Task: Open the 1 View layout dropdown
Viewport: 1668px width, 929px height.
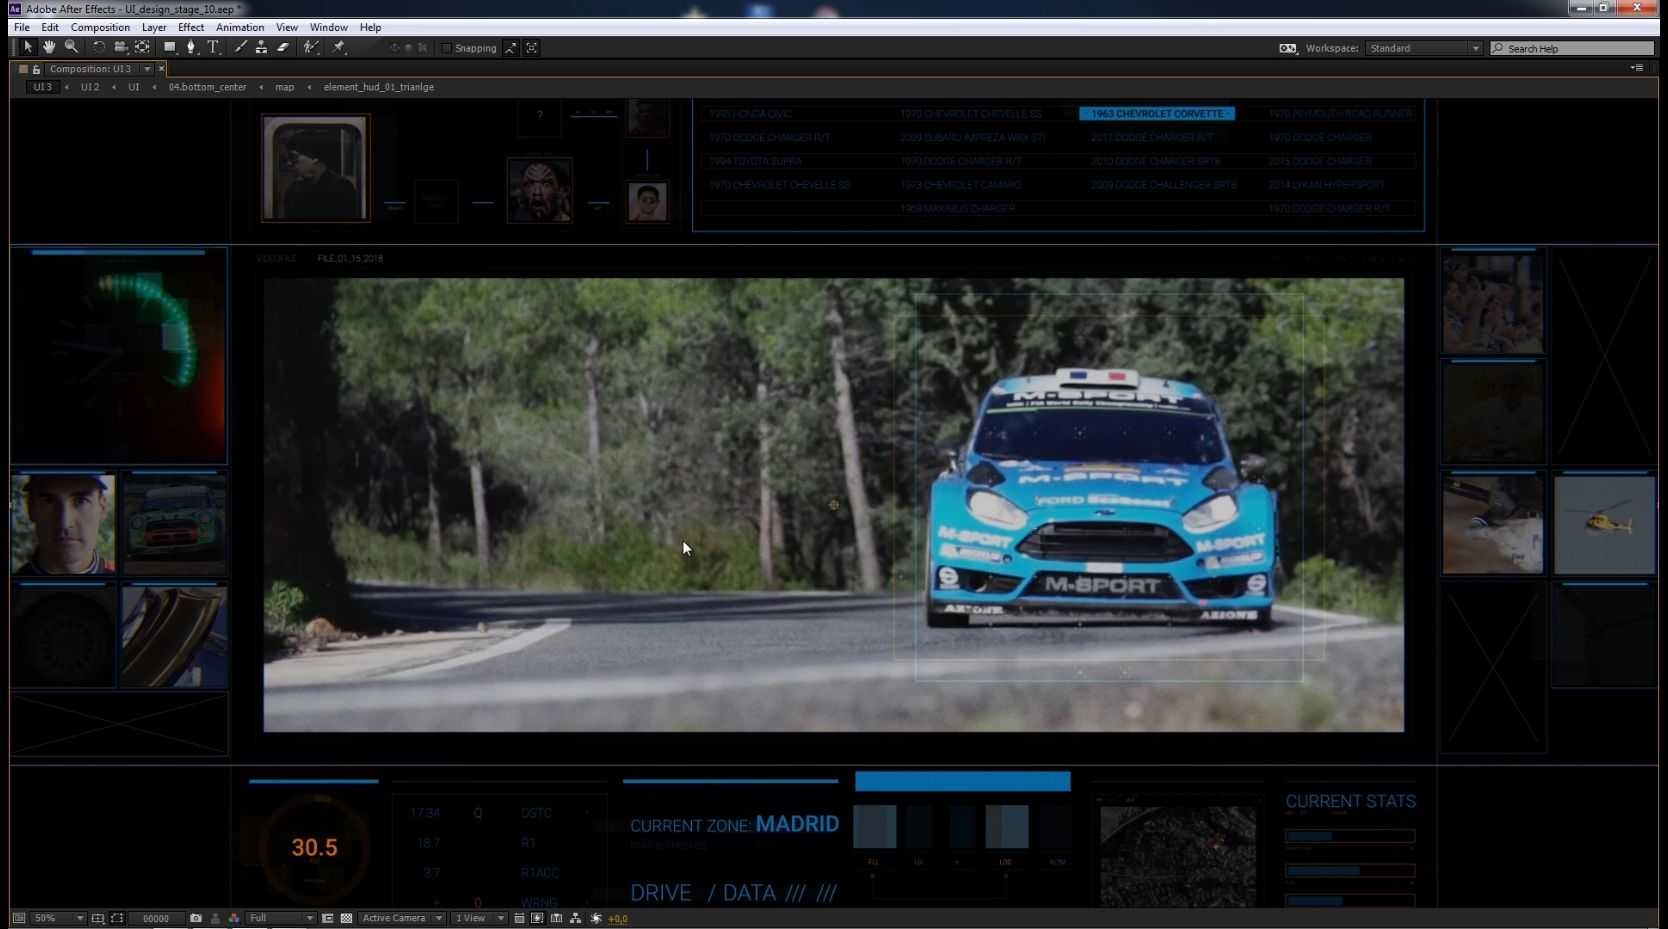Action: (479, 918)
